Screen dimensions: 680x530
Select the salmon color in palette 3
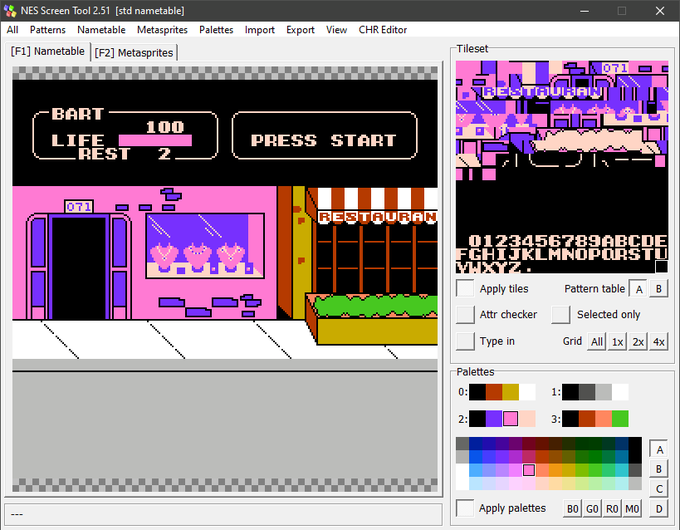[604, 419]
